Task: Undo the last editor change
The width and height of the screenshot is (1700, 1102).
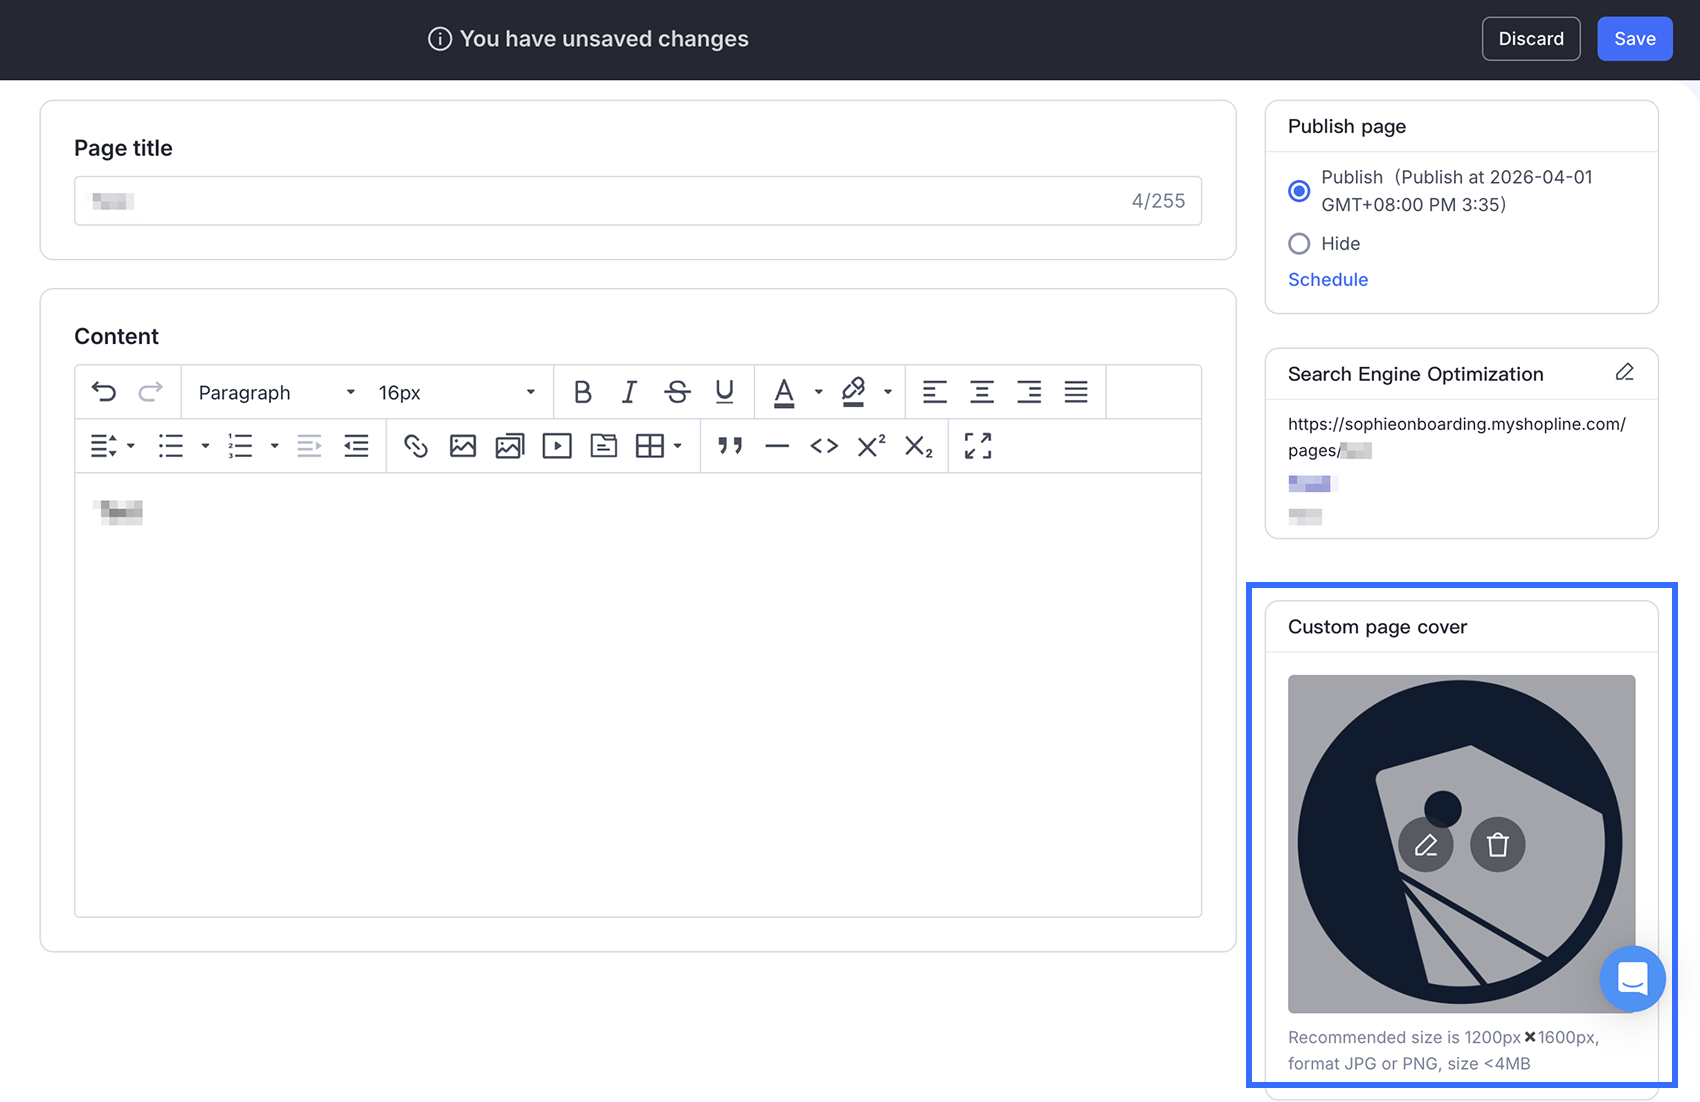Action: click(104, 392)
